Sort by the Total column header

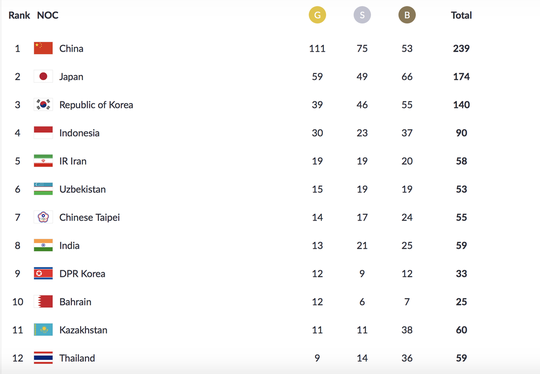coord(461,15)
